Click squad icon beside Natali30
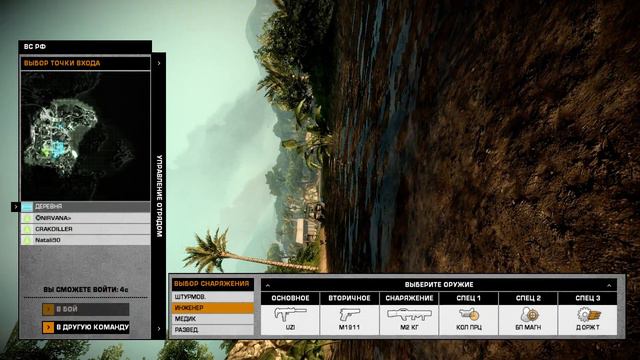Screen dimensions: 640x360 pyautogui.click(x=27, y=240)
